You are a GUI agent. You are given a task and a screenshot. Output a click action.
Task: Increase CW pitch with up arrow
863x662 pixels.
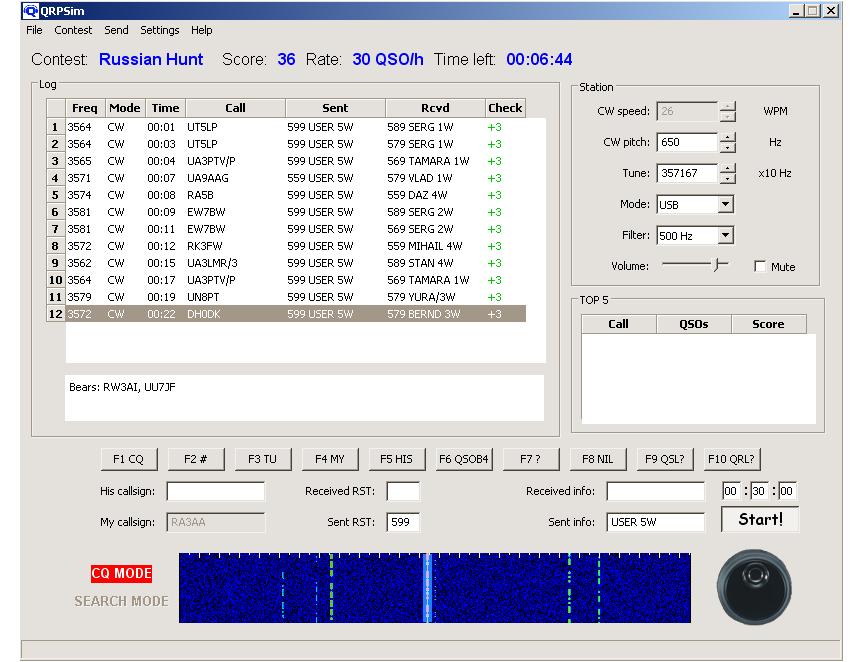(728, 138)
